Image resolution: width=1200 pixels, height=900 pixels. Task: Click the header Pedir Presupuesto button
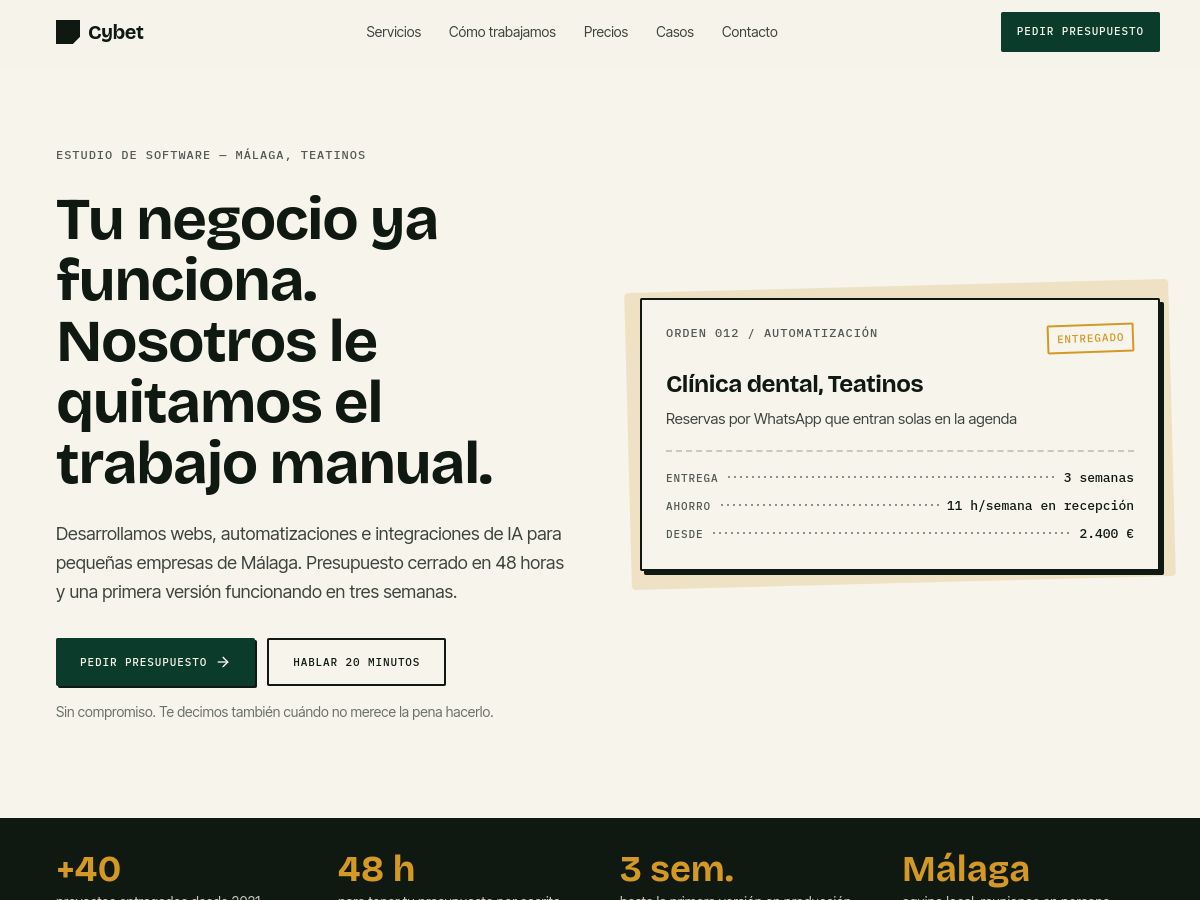pos(1080,32)
